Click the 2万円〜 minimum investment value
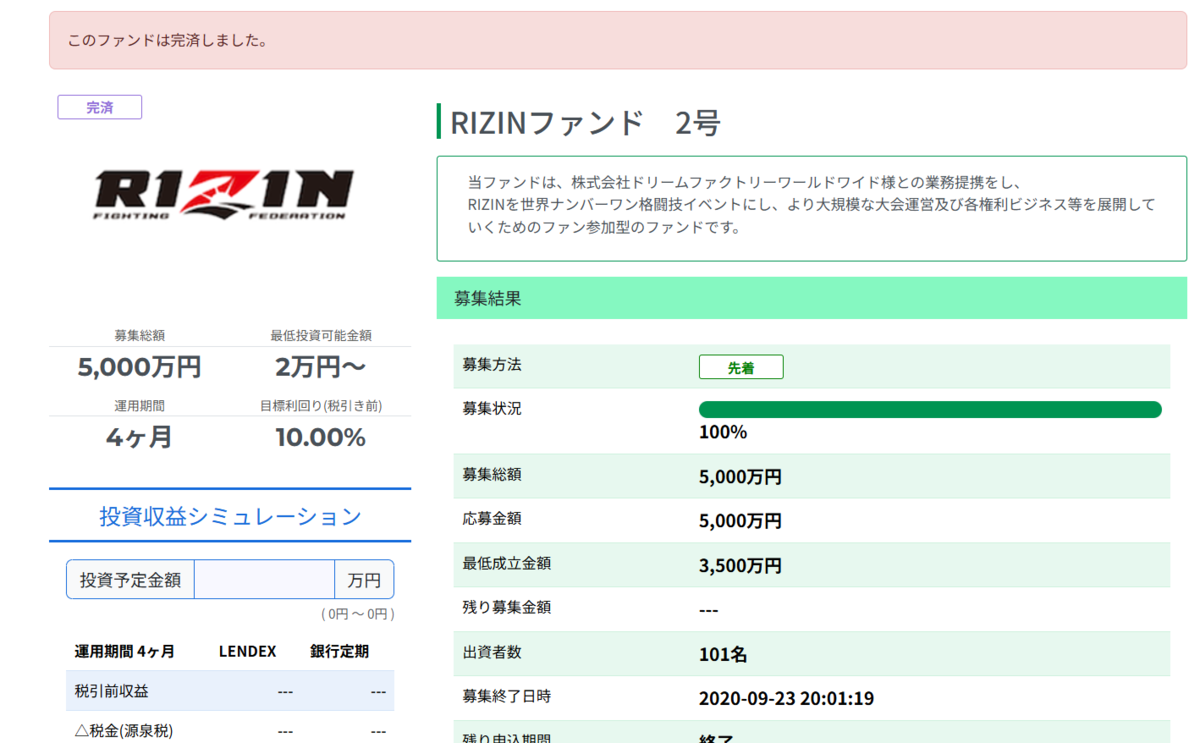1200x743 pixels. [320, 367]
